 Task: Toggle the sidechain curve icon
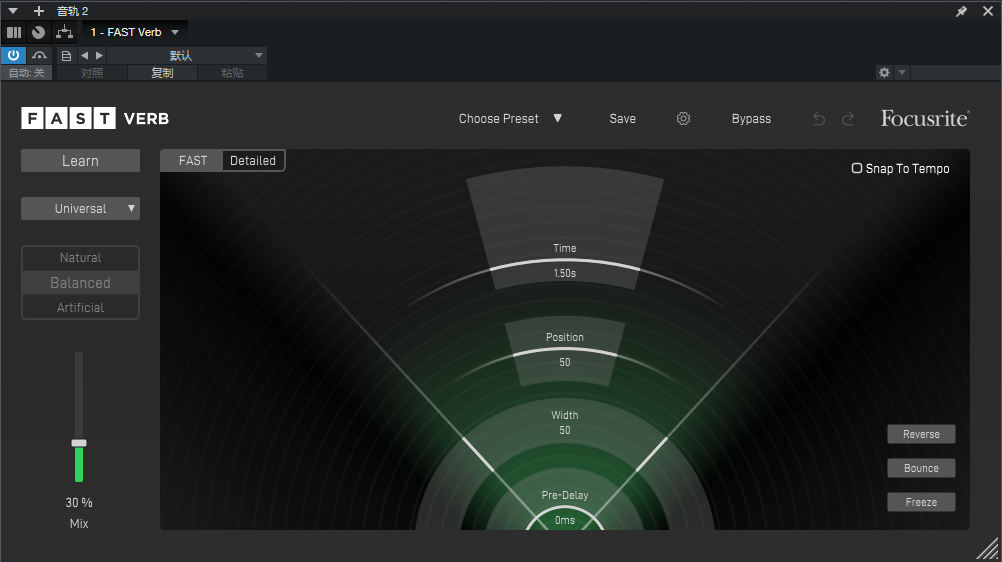coord(40,56)
